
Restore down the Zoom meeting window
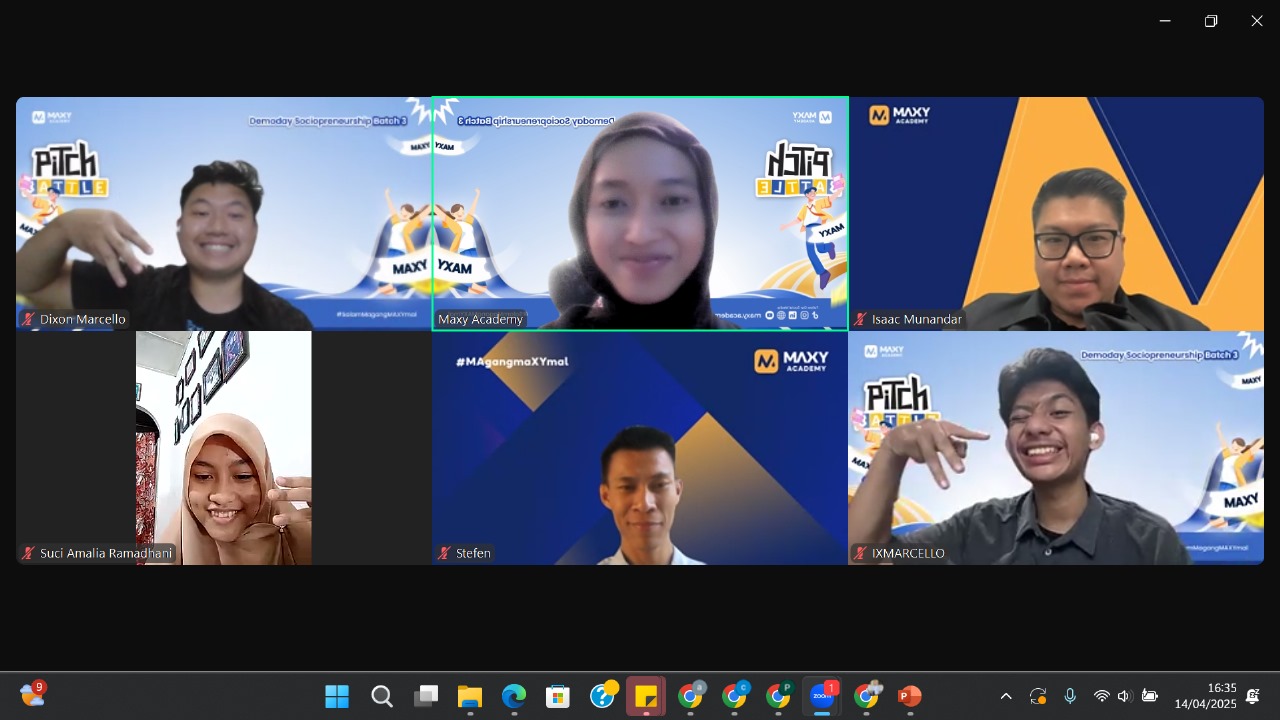click(x=1211, y=21)
